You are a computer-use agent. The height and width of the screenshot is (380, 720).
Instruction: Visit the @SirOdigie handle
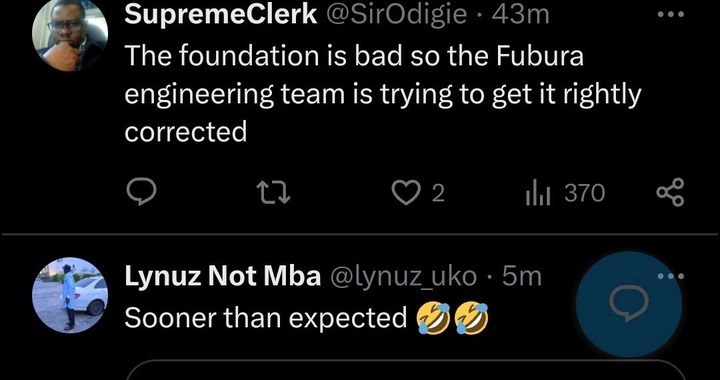tap(396, 15)
